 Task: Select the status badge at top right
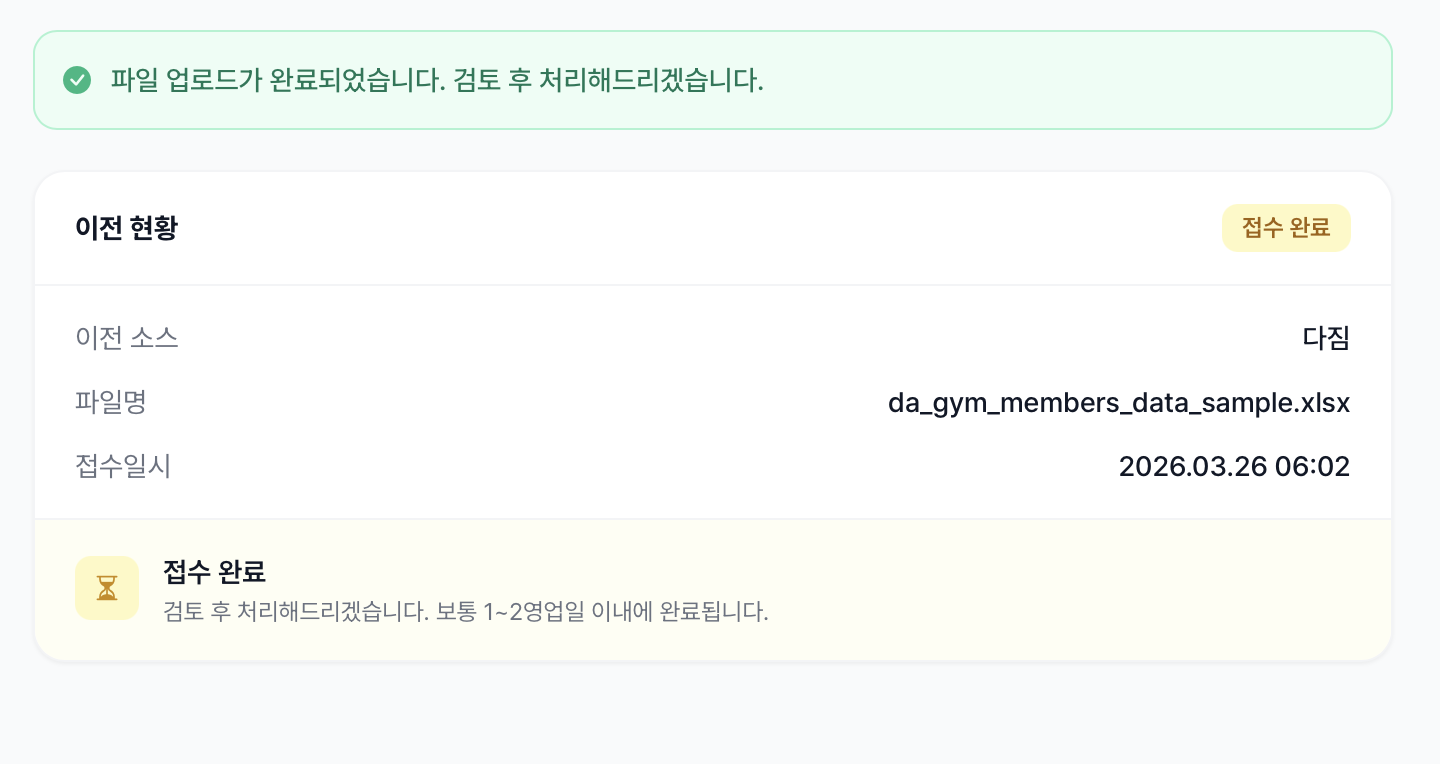(x=1286, y=228)
